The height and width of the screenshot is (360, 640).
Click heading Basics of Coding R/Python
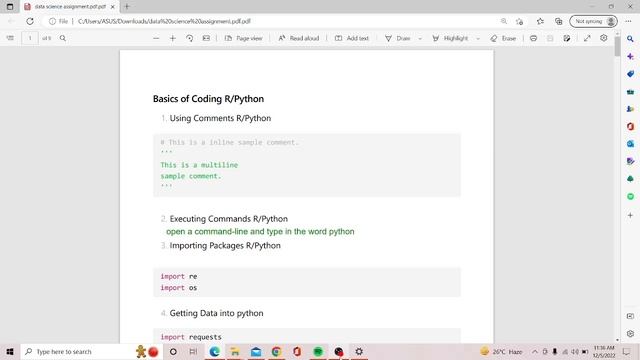pyautogui.click(x=208, y=99)
